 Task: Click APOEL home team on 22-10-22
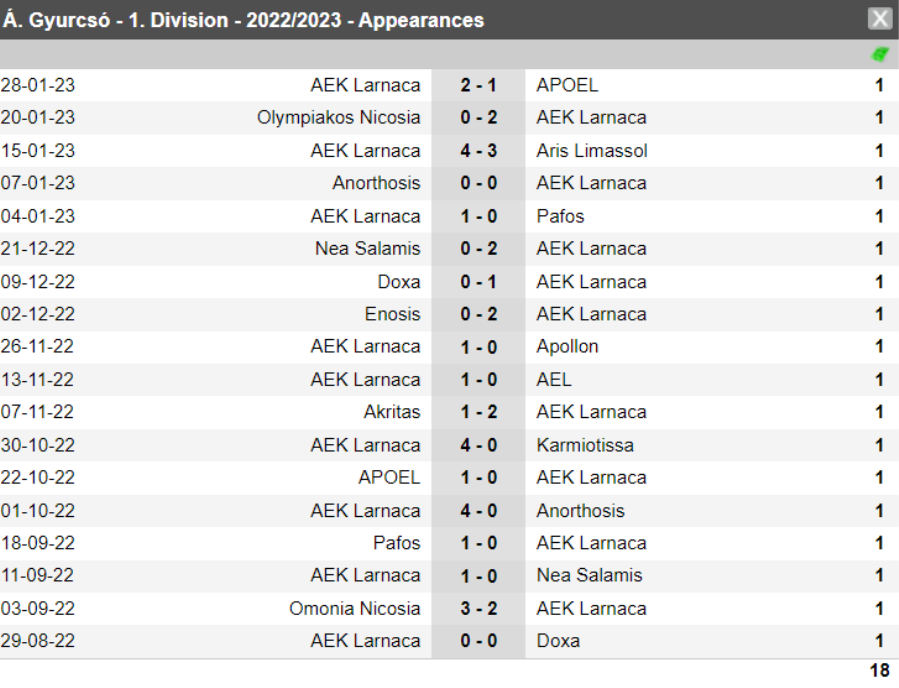click(x=389, y=478)
